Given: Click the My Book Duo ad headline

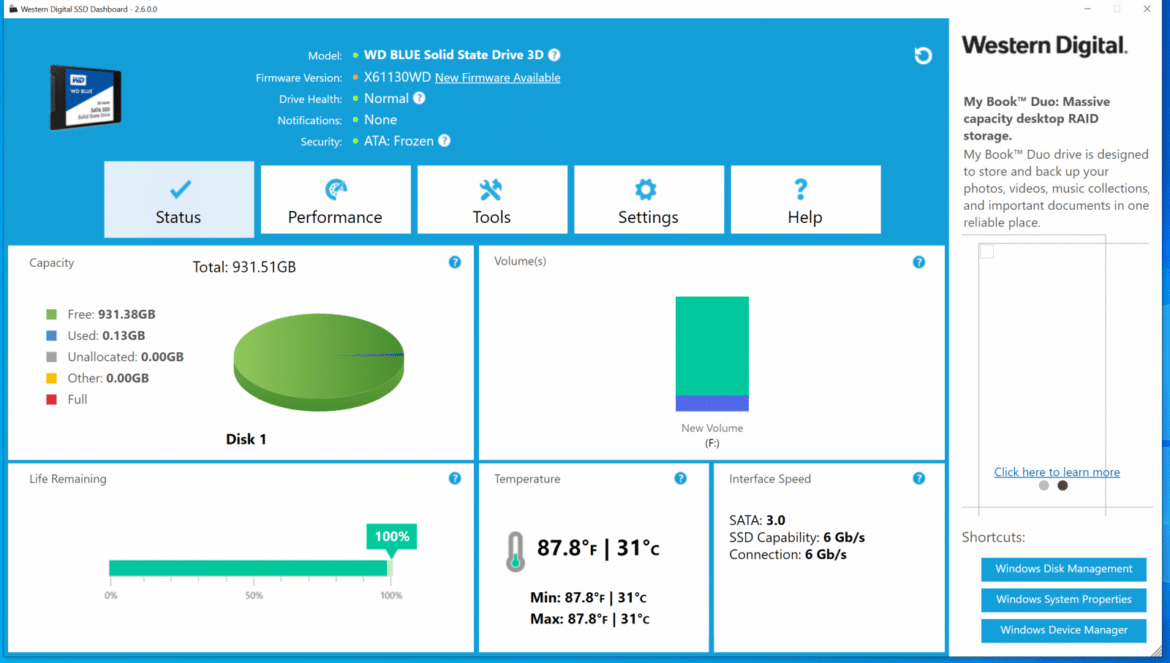Looking at the screenshot, I should pos(1037,119).
